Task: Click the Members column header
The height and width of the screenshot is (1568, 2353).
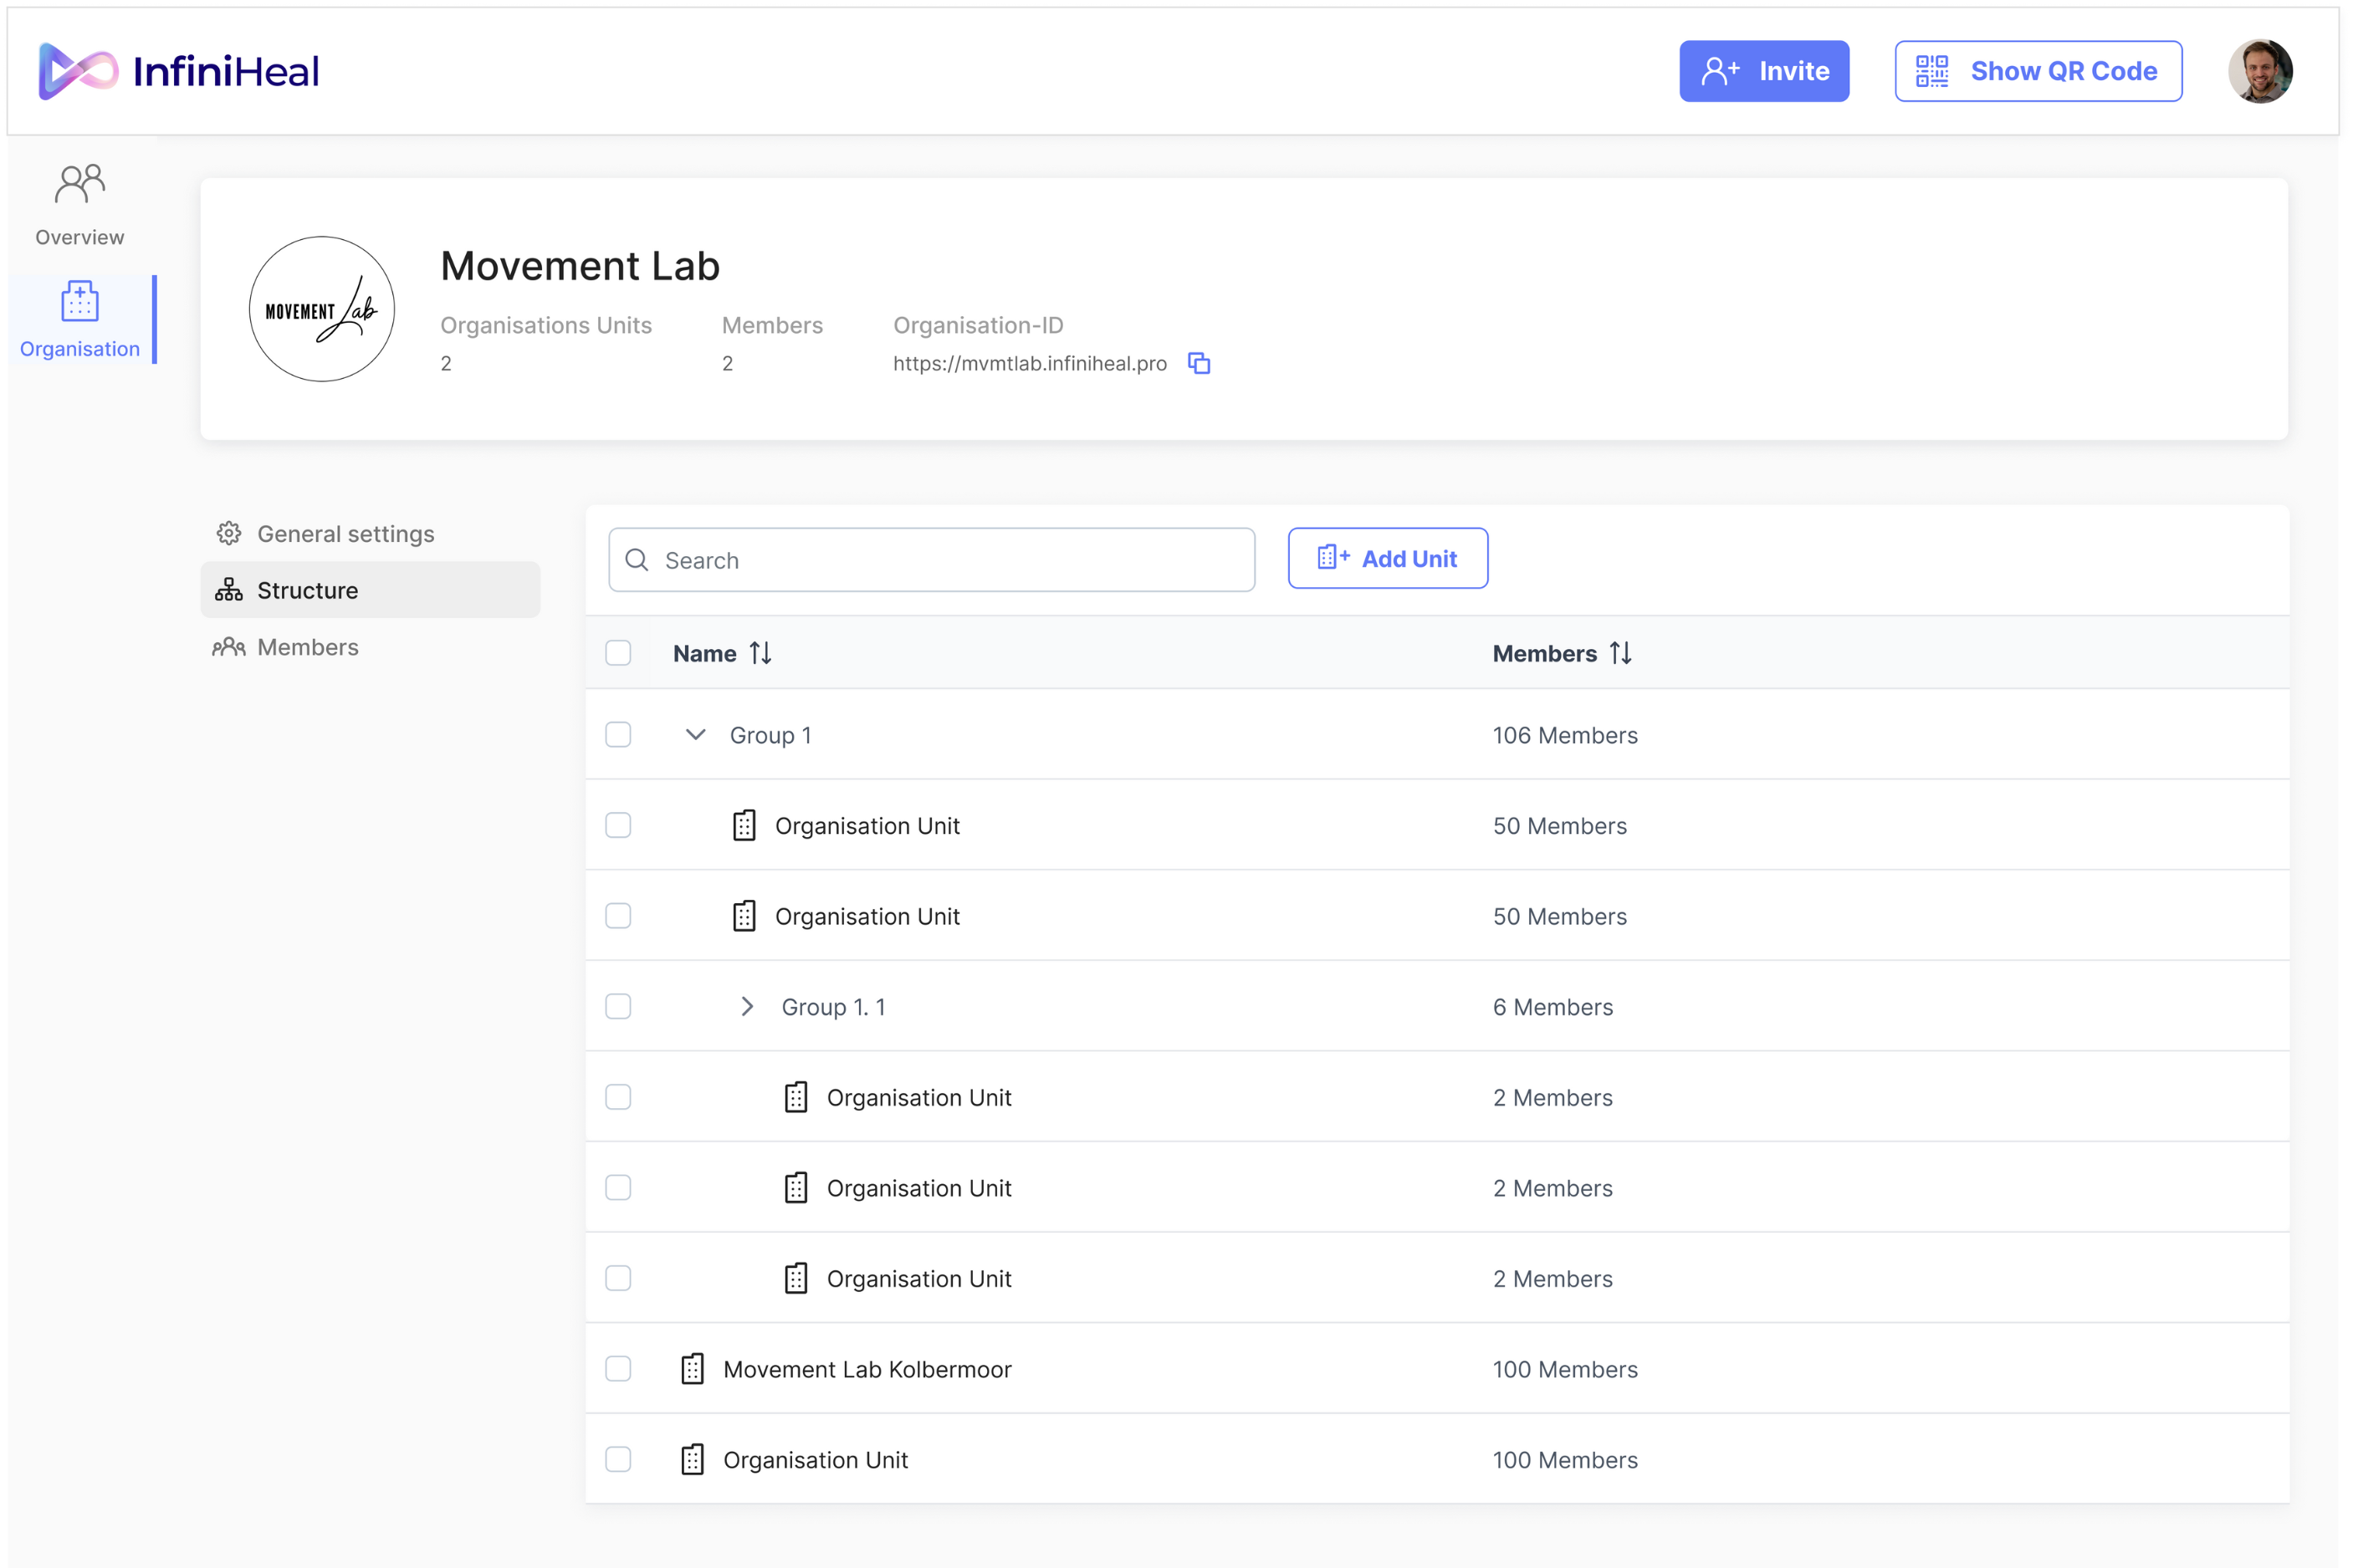Action: 1544,653
